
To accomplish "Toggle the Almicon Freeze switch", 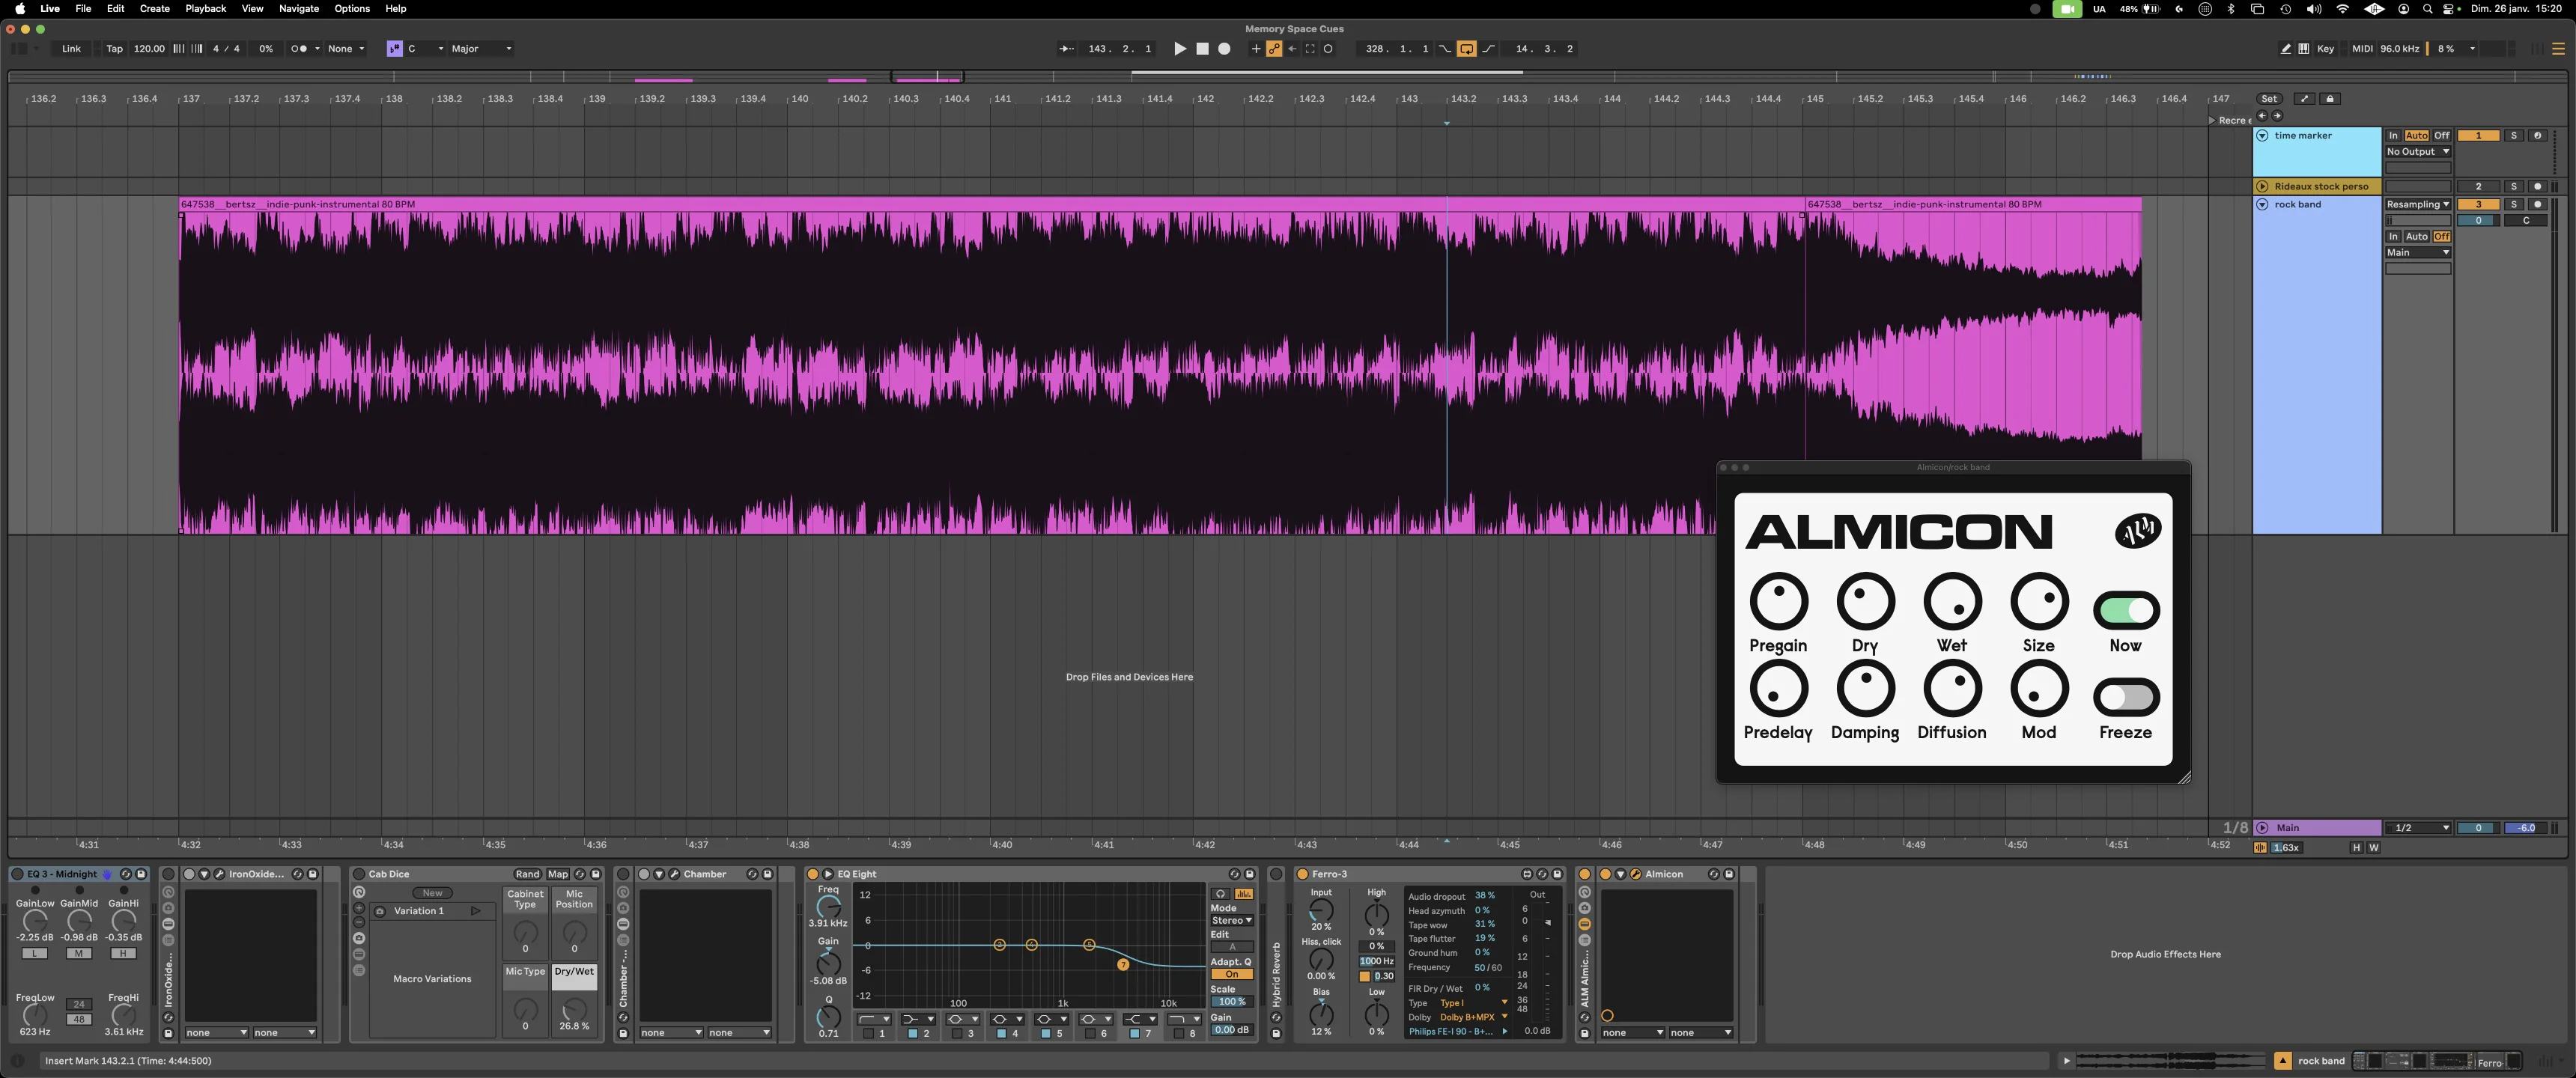I will click(2126, 696).
